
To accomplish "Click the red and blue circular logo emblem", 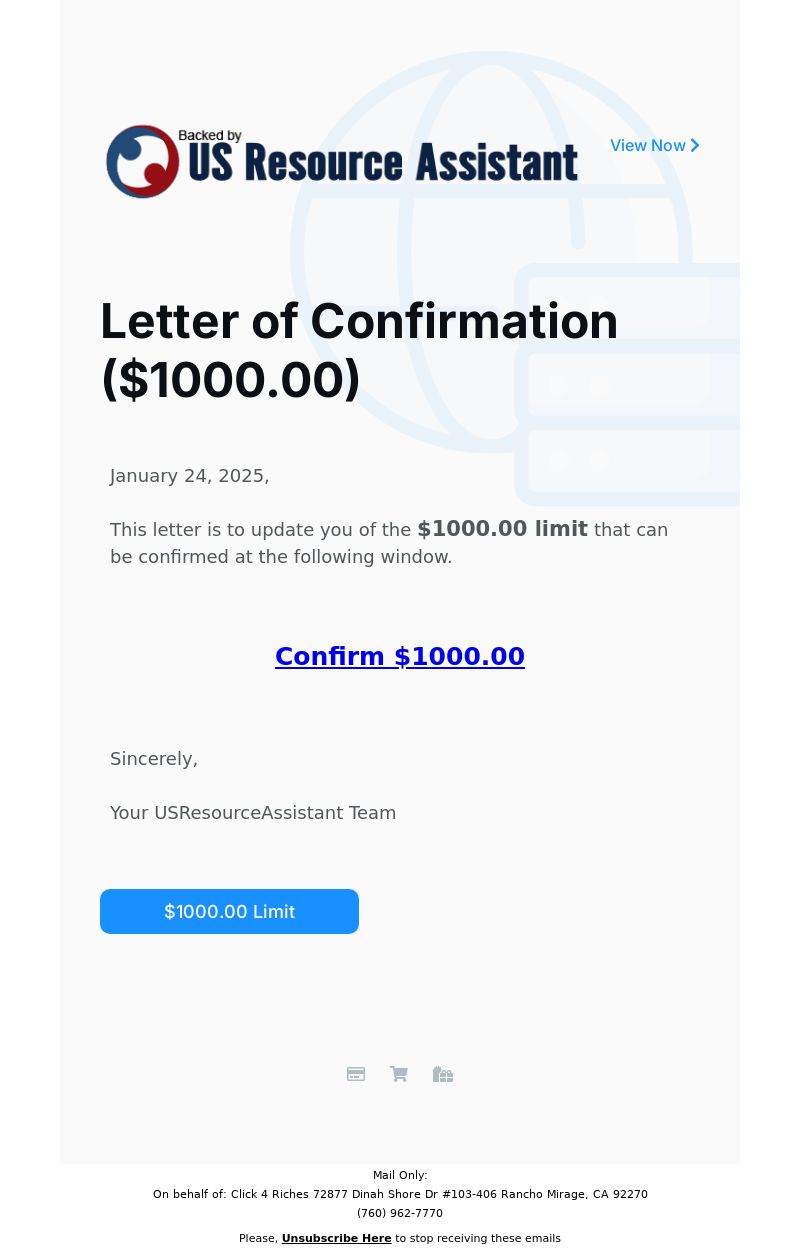I will 143,161.
